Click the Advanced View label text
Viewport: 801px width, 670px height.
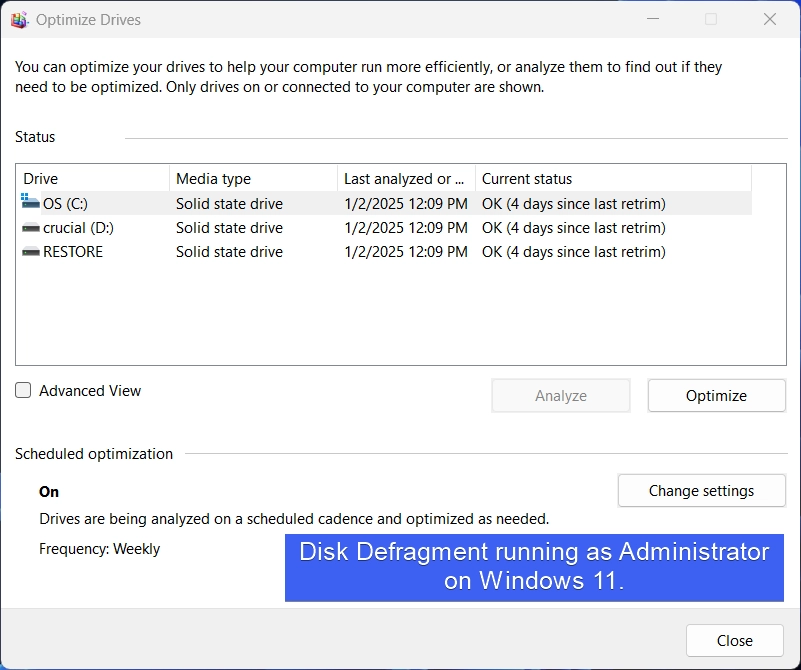point(90,391)
